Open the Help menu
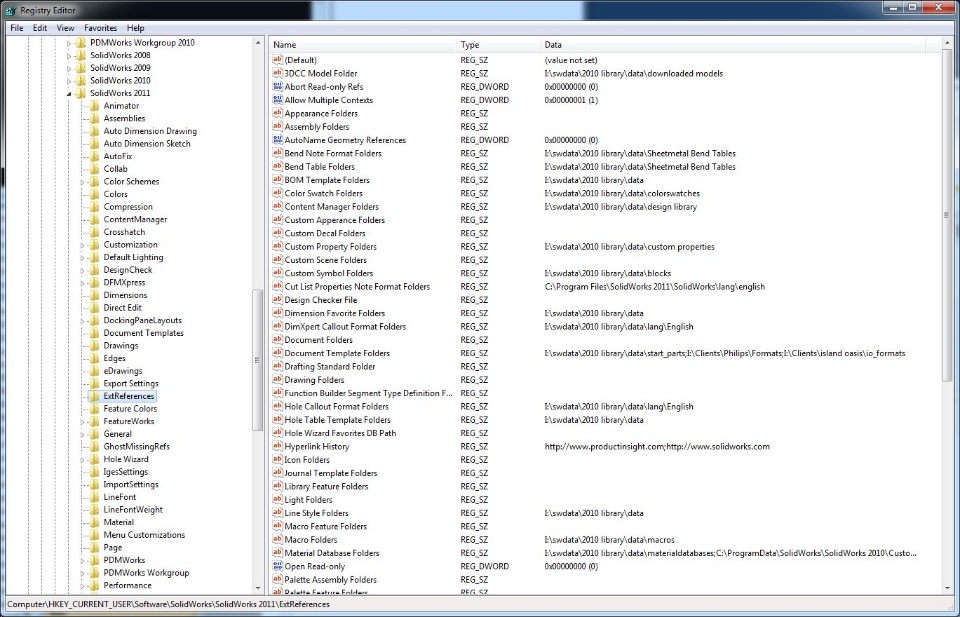The height and width of the screenshot is (617, 960). [135, 28]
